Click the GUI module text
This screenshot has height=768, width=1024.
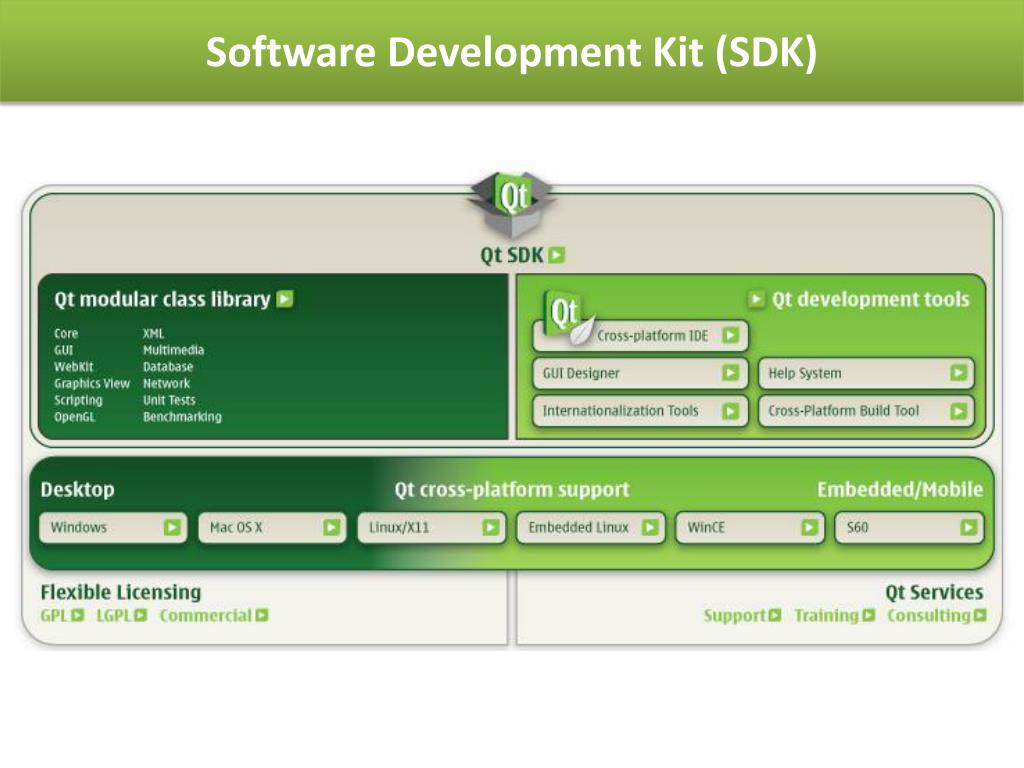click(x=63, y=350)
